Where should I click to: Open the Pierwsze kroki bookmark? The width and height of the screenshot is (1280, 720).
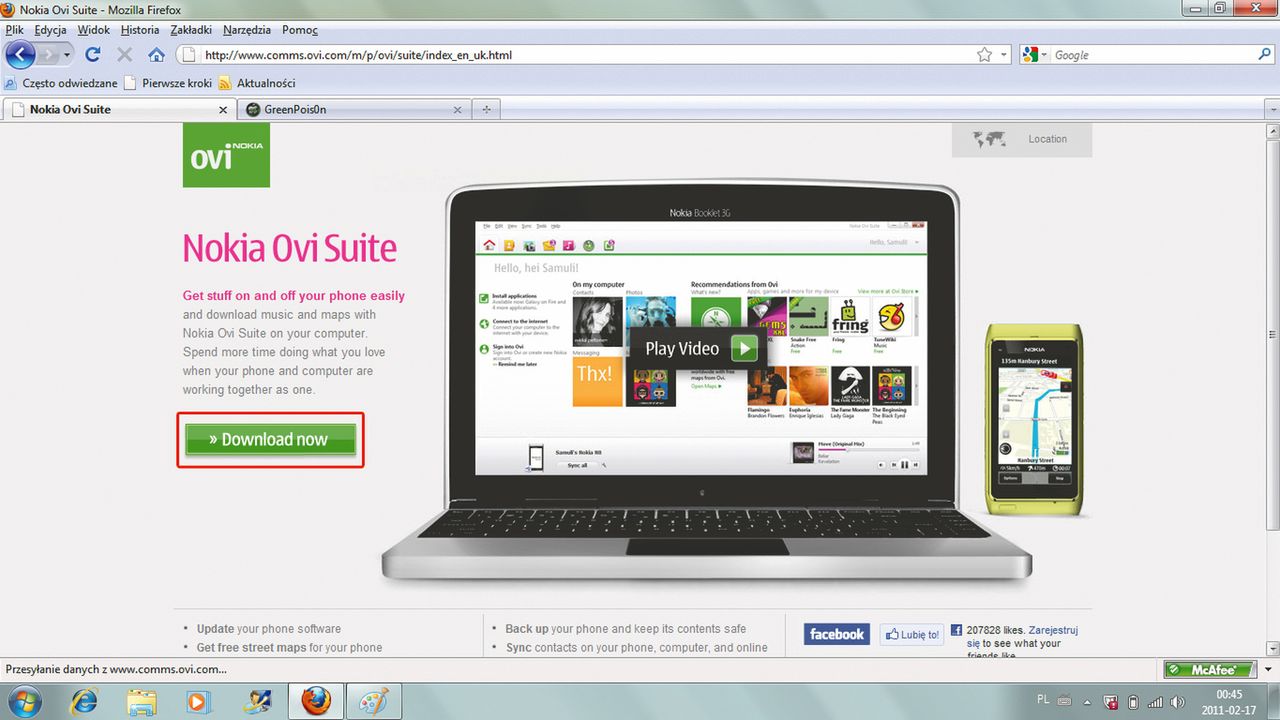coord(168,83)
